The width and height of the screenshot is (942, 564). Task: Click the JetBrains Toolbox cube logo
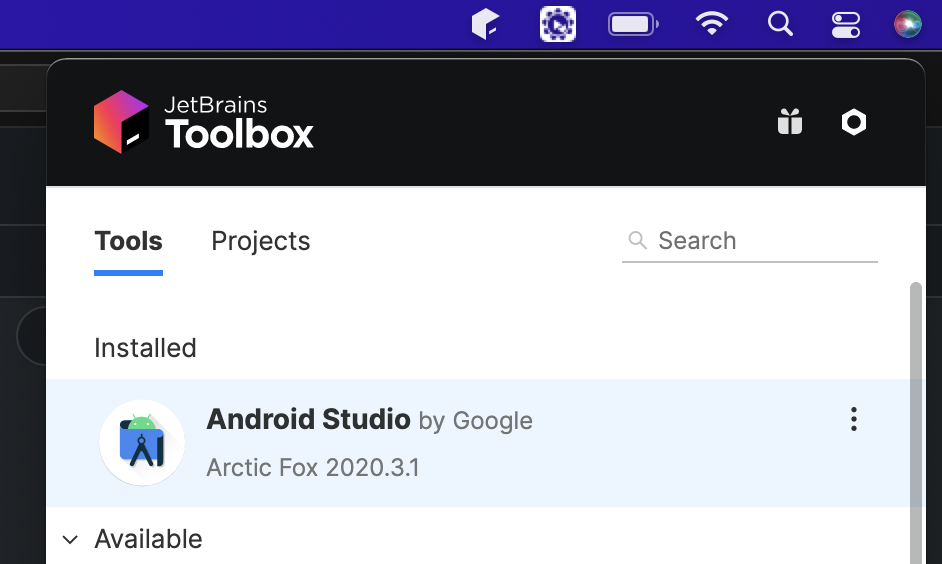(121, 122)
